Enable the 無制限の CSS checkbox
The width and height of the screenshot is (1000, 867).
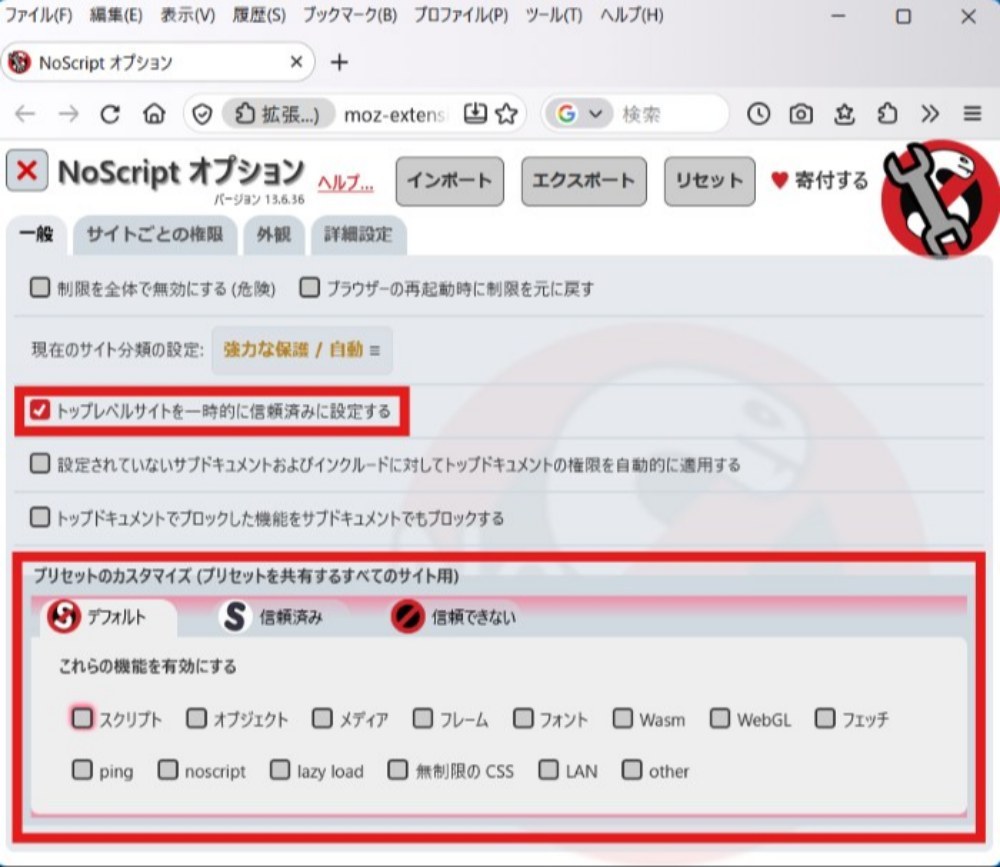[397, 769]
